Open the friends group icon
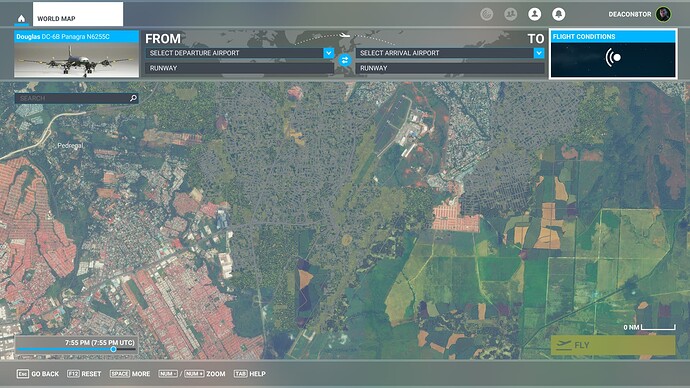Screen dimensions: 690x388 tap(510, 14)
